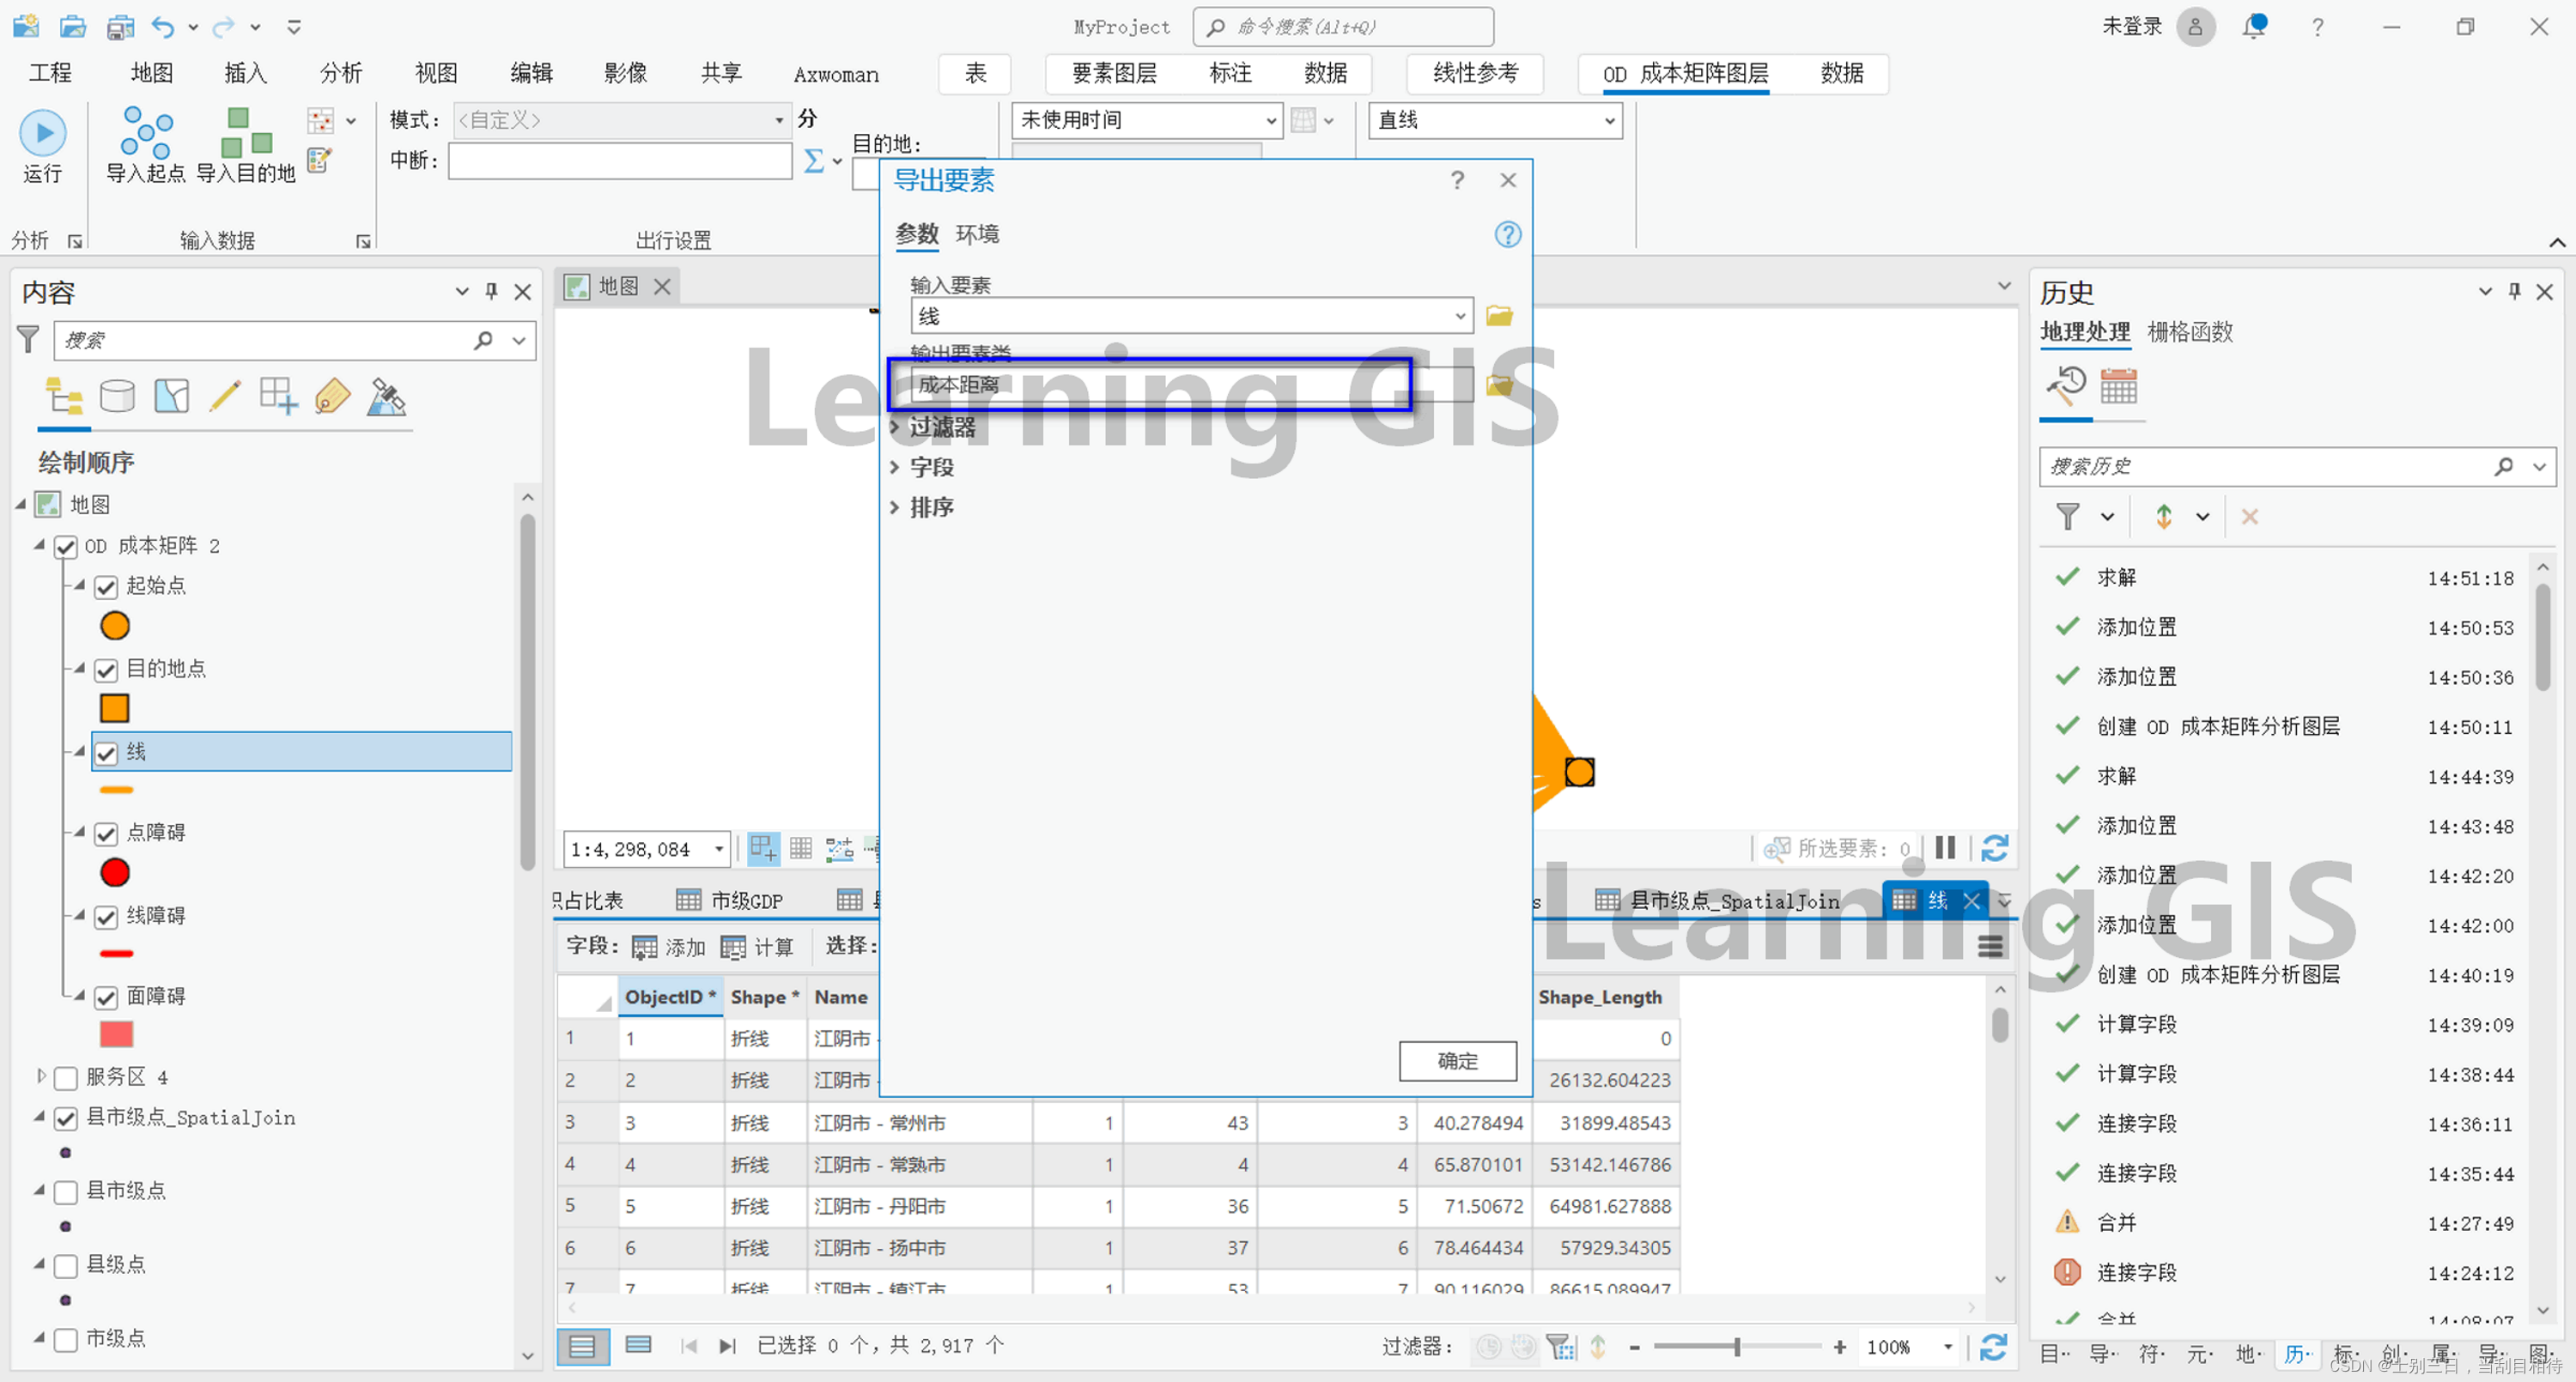The image size is (2576, 1382).
Task: Click the red delete X icon in 历史 toolbar
Action: [x=2250, y=517]
